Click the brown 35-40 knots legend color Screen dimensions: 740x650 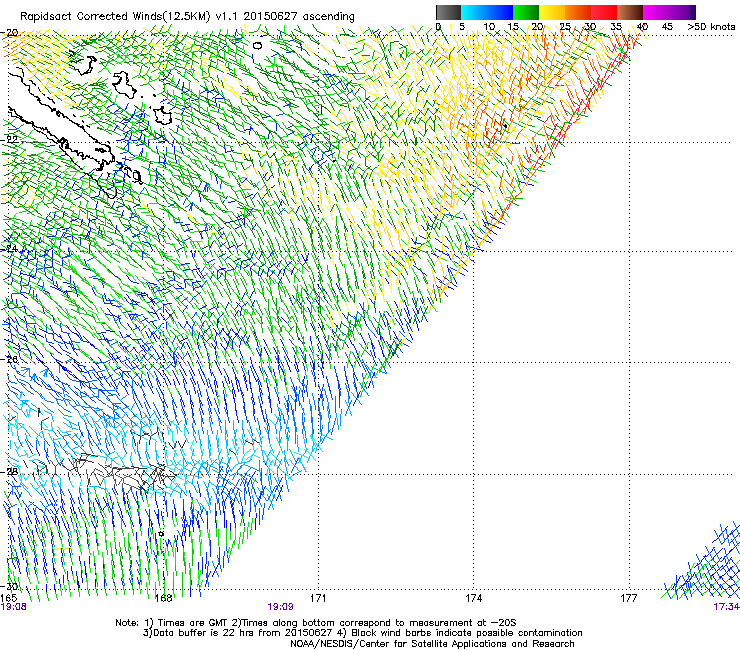[x=630, y=12]
